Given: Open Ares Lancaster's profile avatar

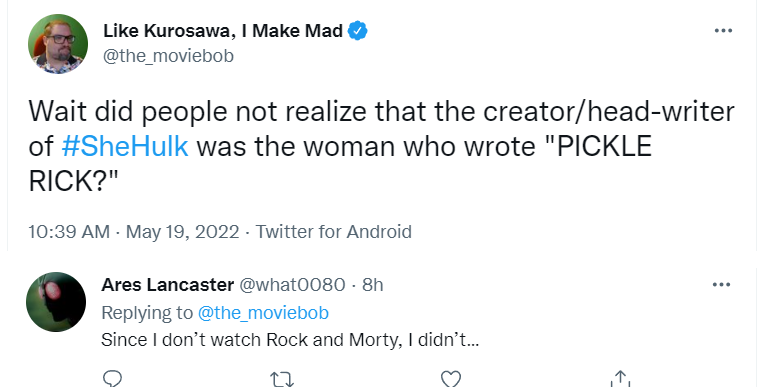Looking at the screenshot, I should (56, 302).
